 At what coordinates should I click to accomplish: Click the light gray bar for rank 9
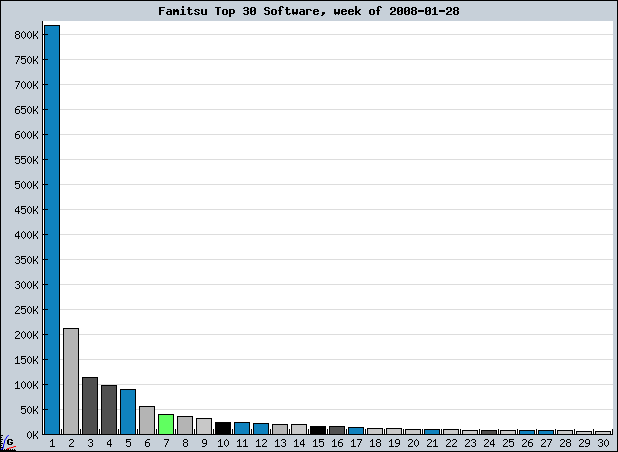pyautogui.click(x=204, y=426)
